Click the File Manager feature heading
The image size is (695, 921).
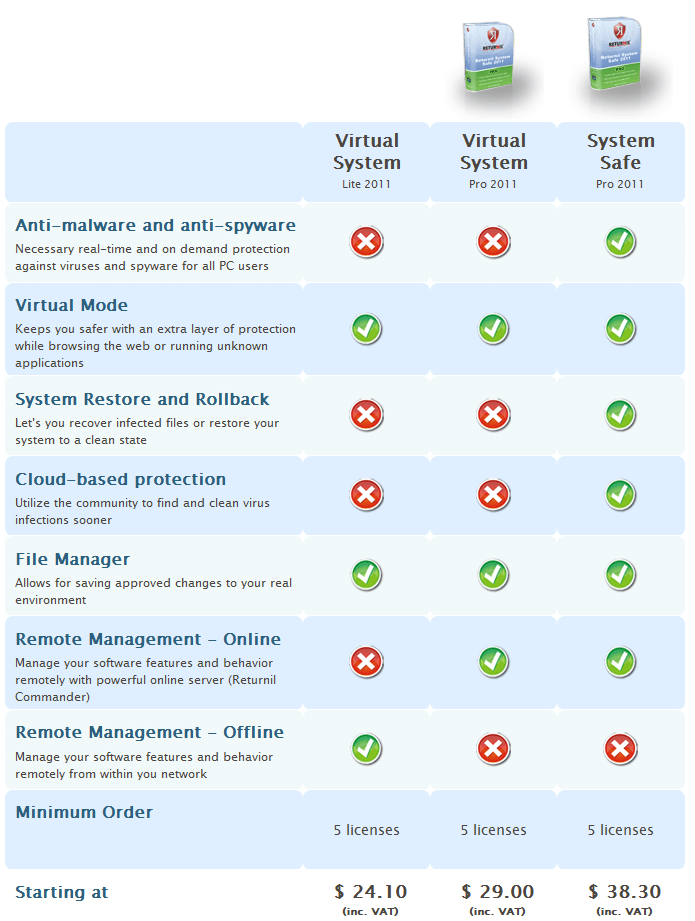tap(72, 559)
